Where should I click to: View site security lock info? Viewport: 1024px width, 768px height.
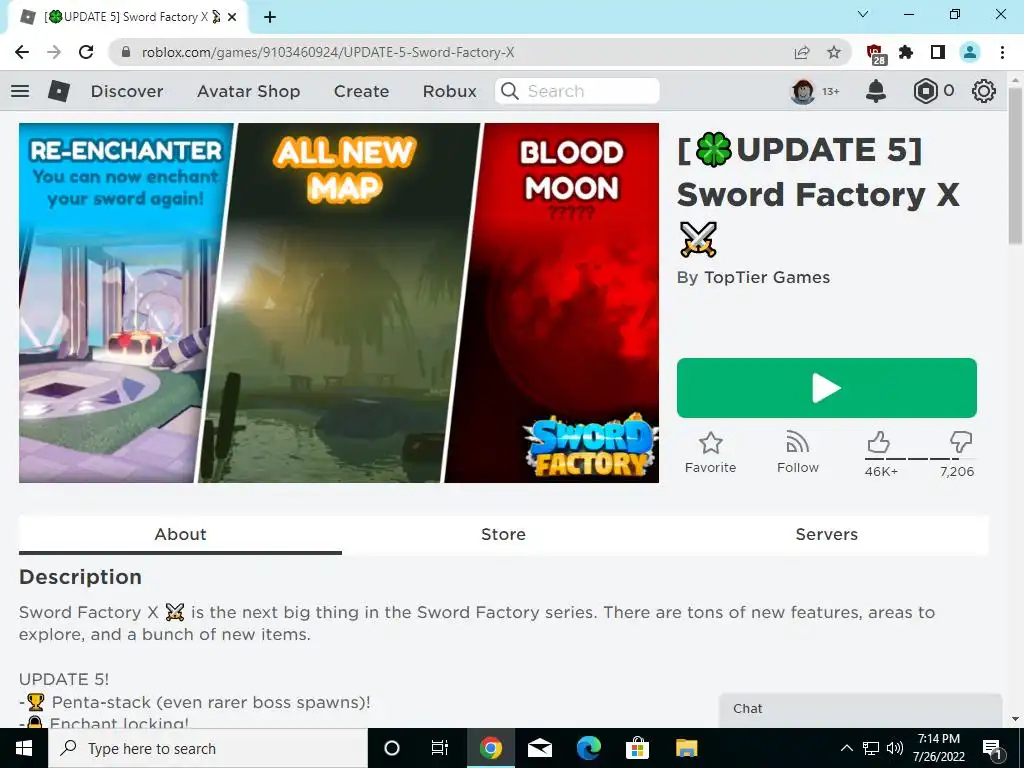126,52
